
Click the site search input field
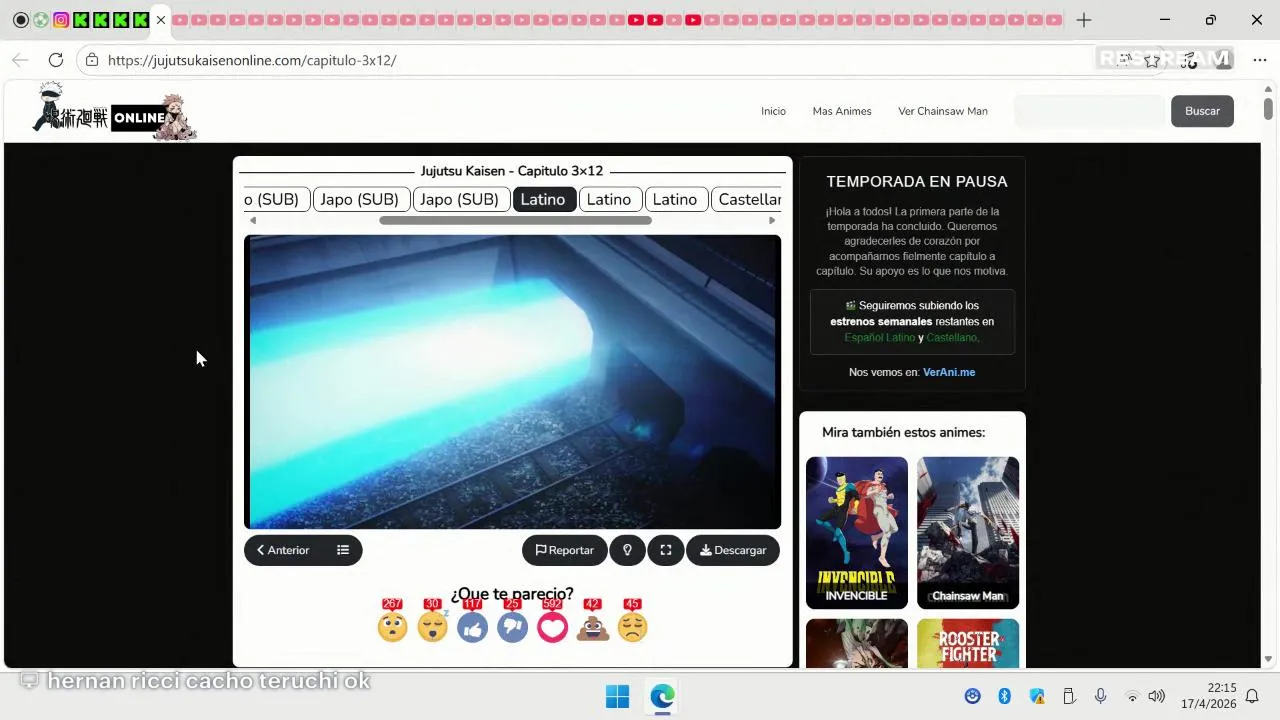1090,111
